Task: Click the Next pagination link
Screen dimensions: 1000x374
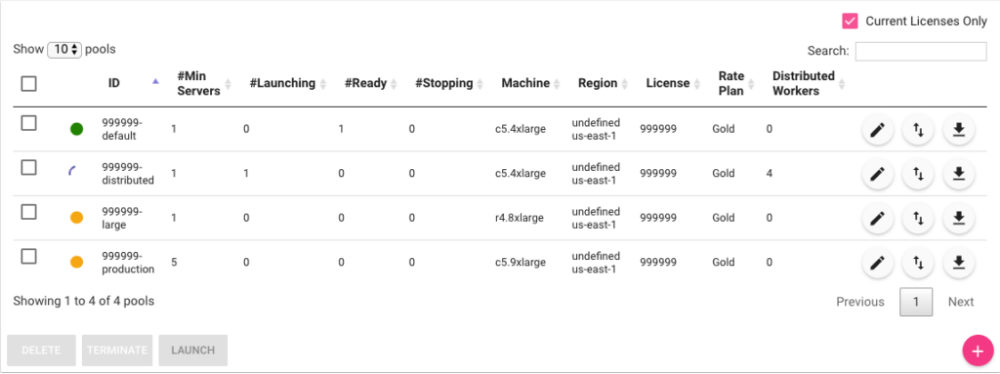Action: [x=960, y=302]
